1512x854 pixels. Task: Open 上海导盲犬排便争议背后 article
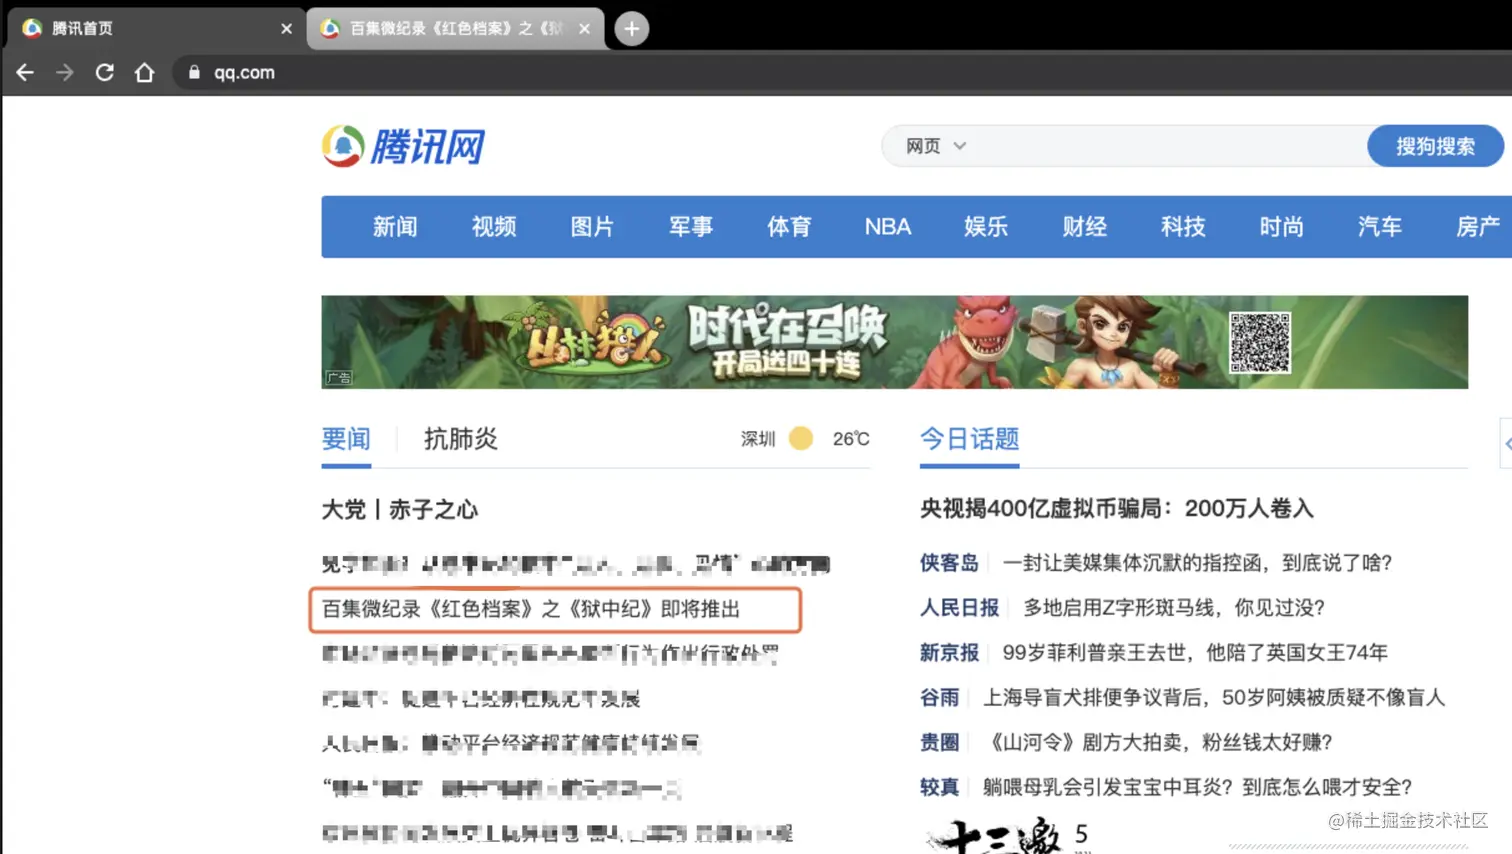coord(1214,698)
